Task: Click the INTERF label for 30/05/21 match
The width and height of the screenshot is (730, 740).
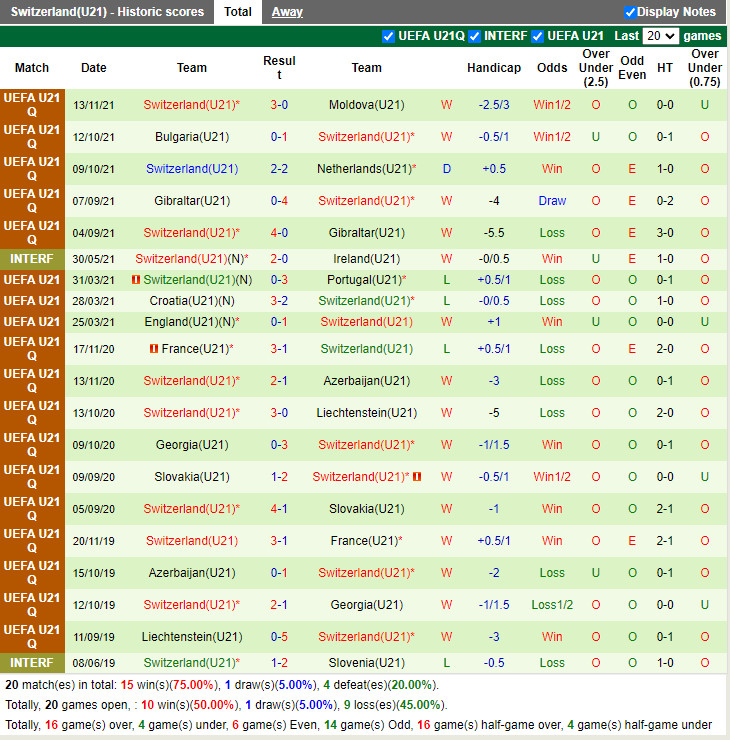Action: (32, 258)
